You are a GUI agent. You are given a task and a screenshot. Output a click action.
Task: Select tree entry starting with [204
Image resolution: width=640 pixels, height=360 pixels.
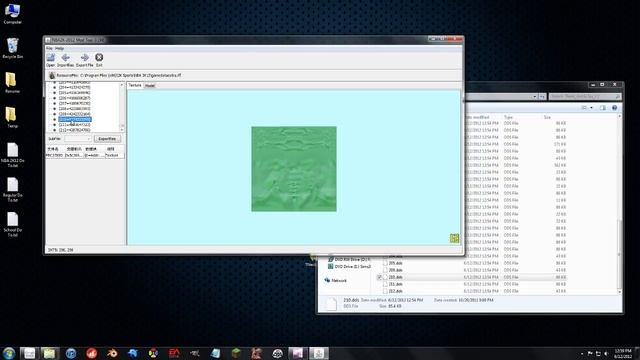click(x=74, y=87)
